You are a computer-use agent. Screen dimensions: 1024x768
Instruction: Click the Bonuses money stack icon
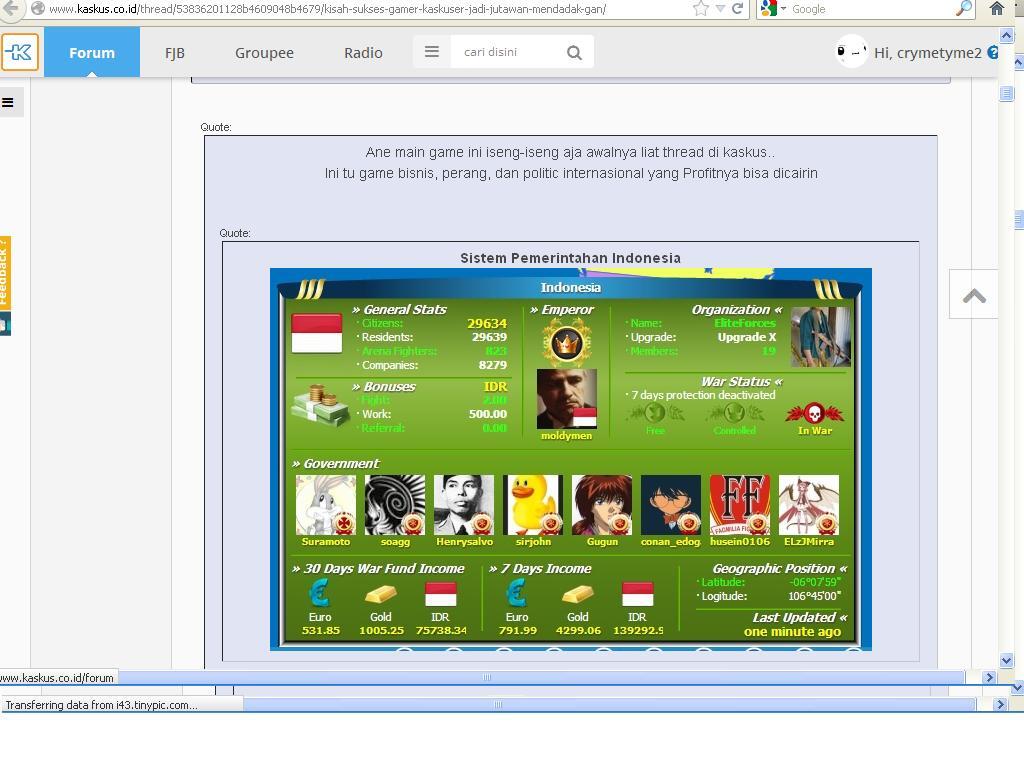pyautogui.click(x=320, y=406)
